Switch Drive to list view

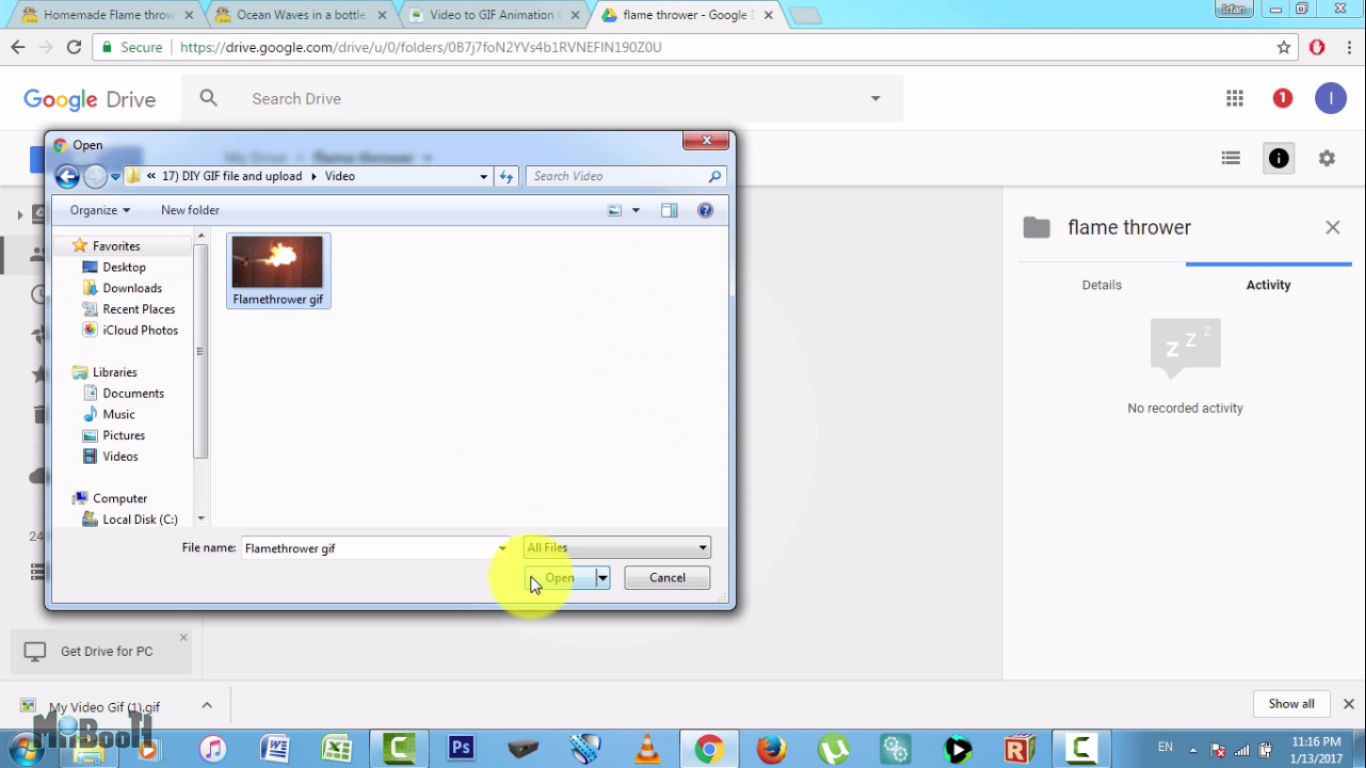tap(1231, 158)
